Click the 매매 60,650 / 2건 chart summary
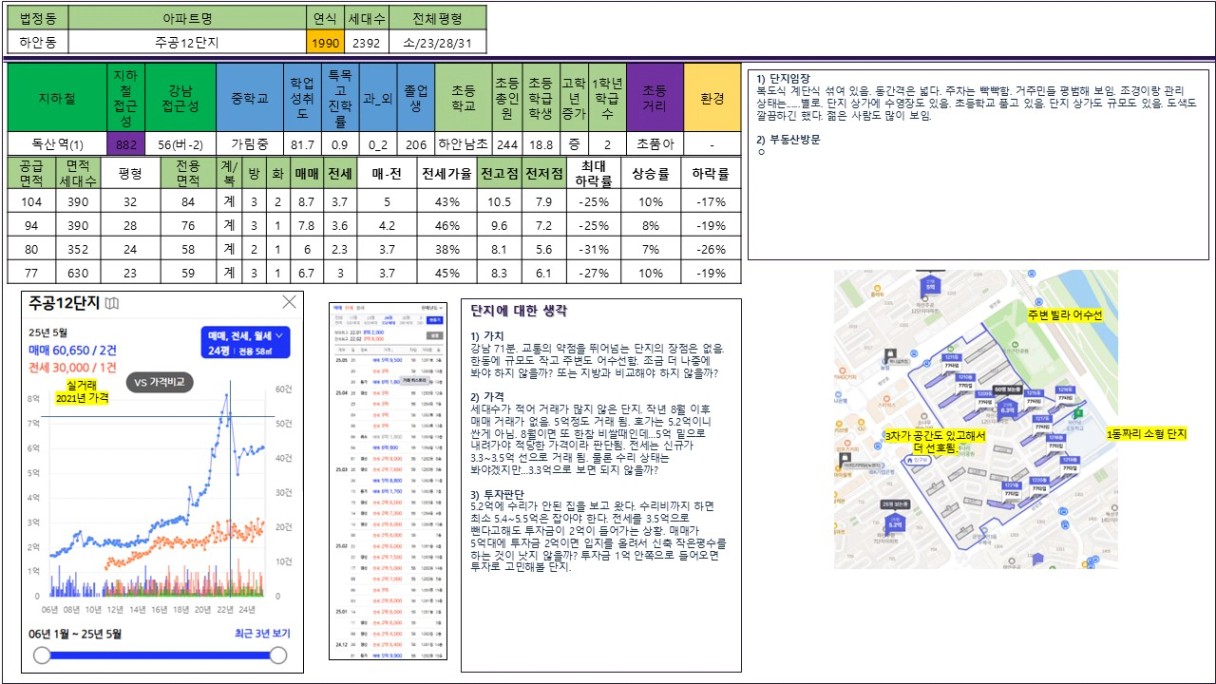 pos(73,349)
